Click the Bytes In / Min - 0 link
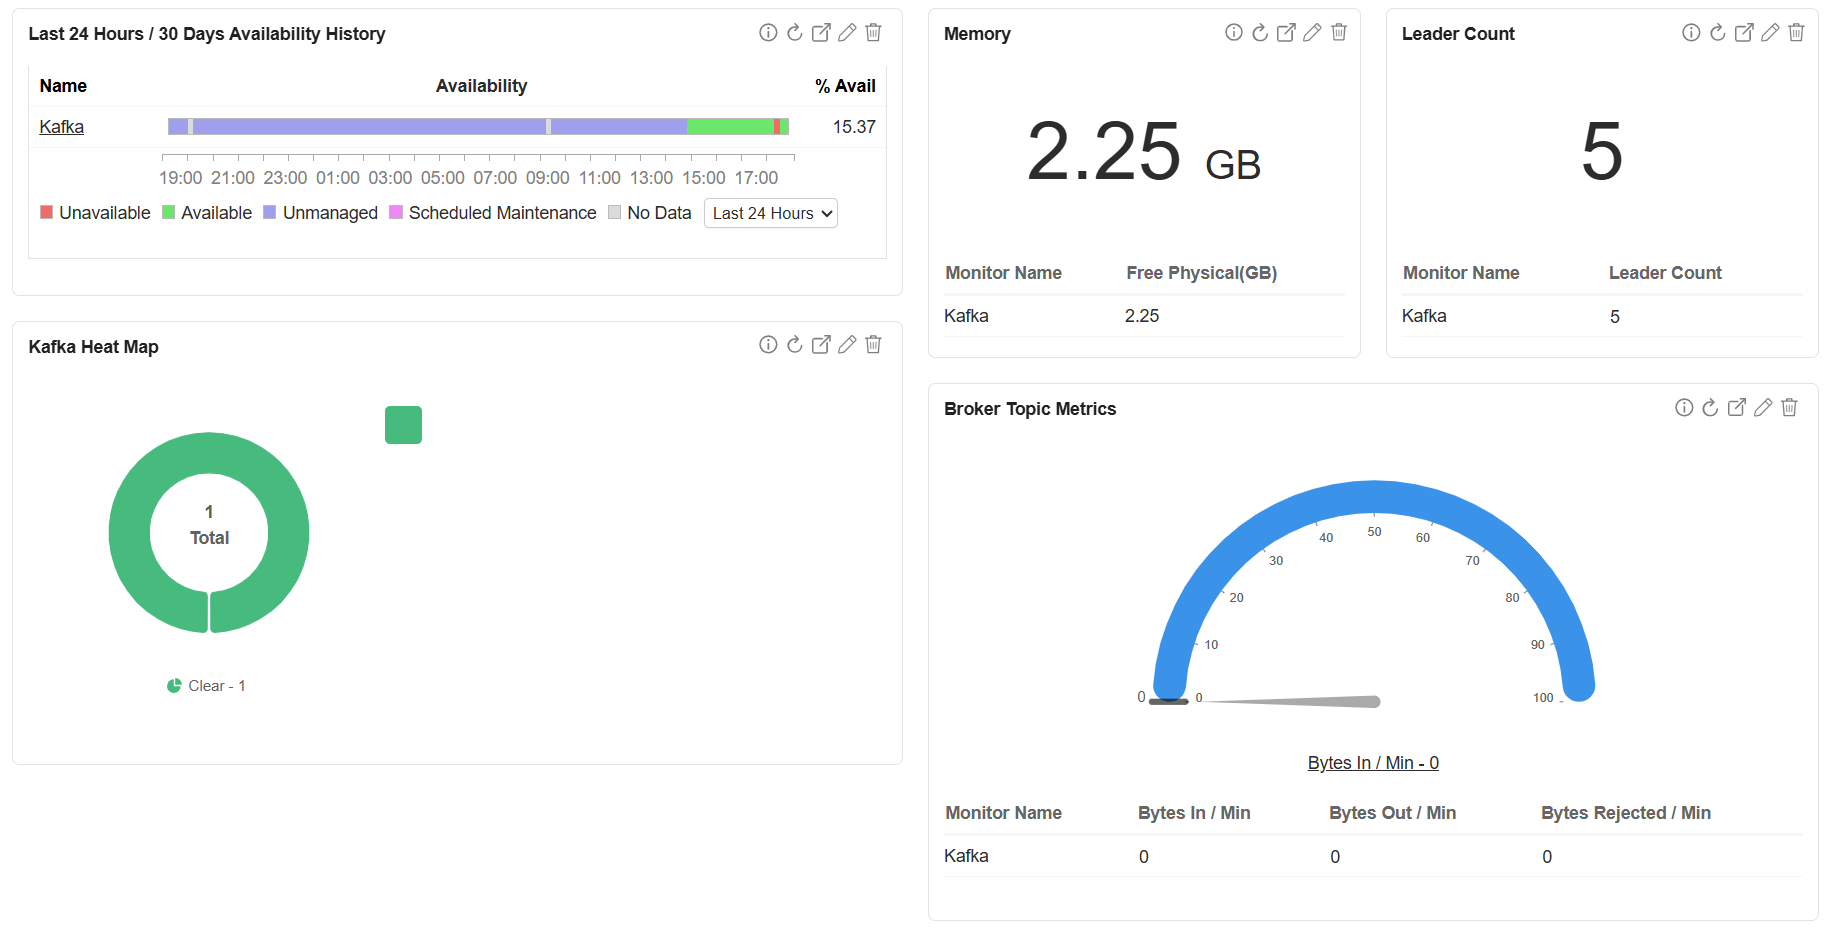The height and width of the screenshot is (930, 1833). click(1372, 762)
